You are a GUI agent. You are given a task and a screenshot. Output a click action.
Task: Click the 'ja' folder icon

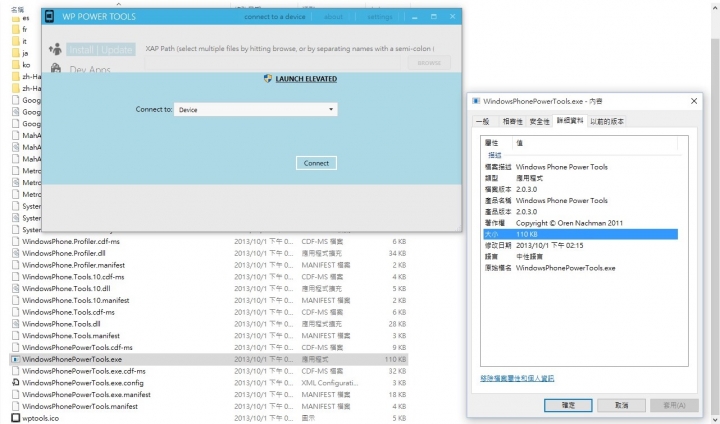[16, 53]
